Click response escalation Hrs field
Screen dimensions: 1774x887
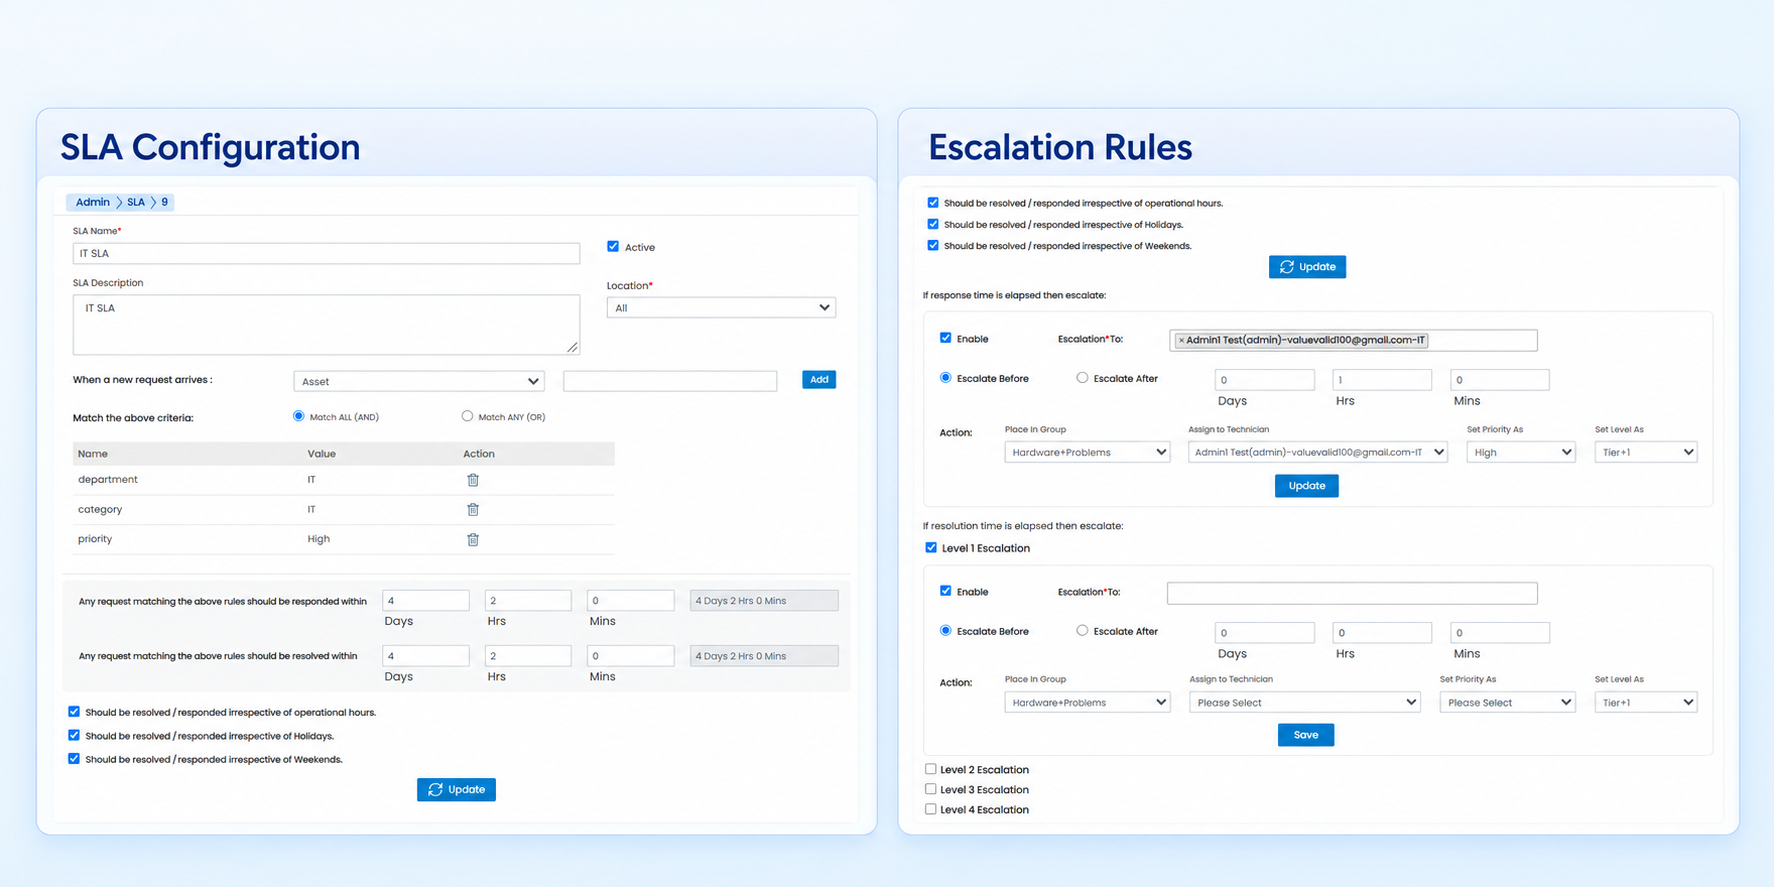pyautogui.click(x=1382, y=380)
